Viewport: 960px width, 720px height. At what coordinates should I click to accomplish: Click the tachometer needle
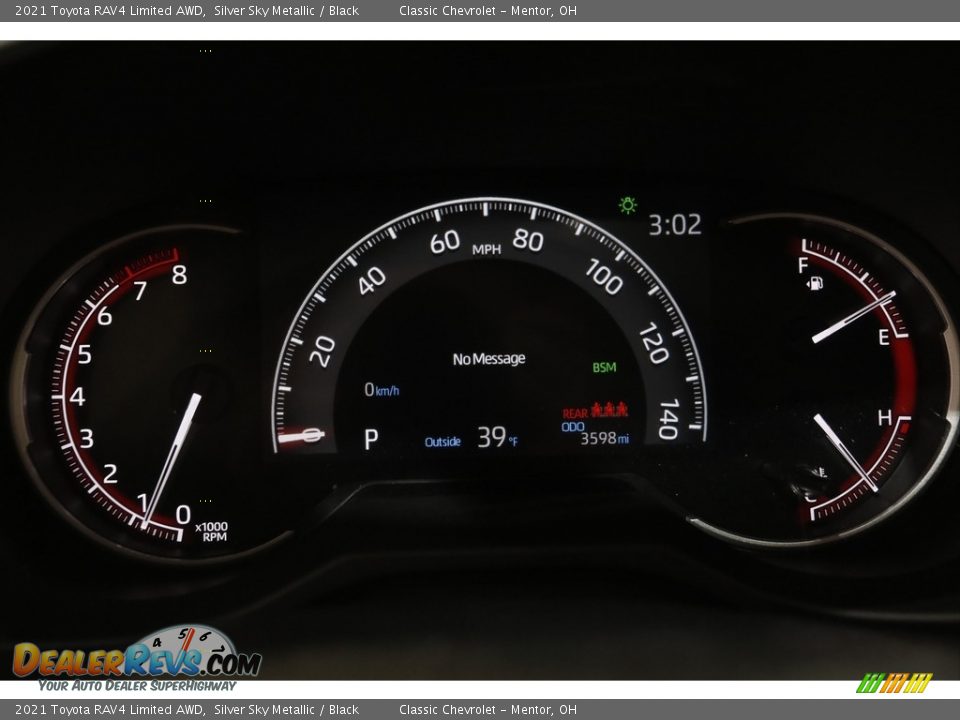171,460
